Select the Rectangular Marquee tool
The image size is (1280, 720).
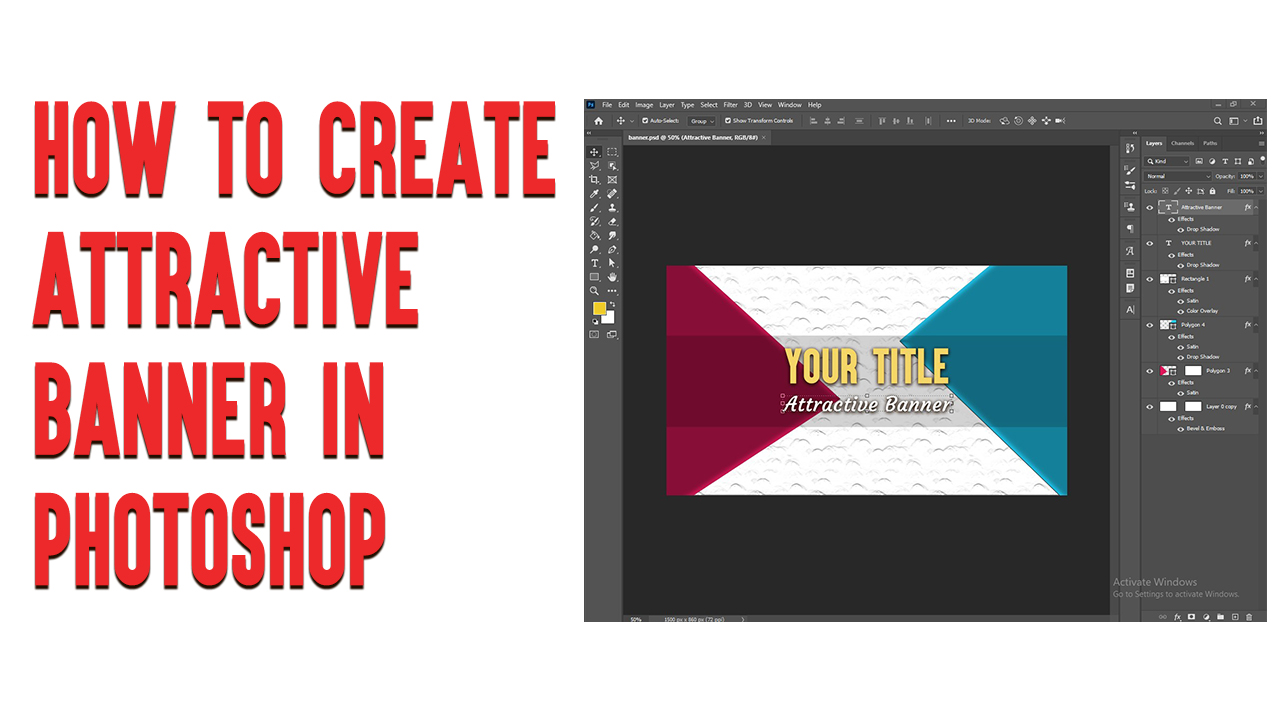[612, 152]
